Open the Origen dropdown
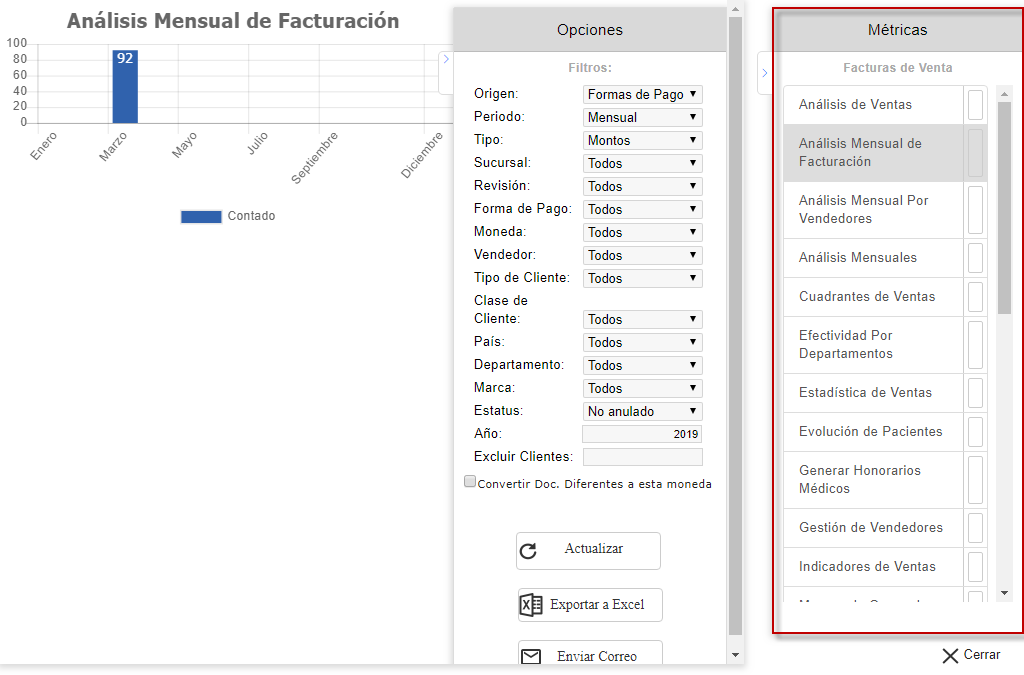Viewport: 1024px width, 675px height. point(643,94)
